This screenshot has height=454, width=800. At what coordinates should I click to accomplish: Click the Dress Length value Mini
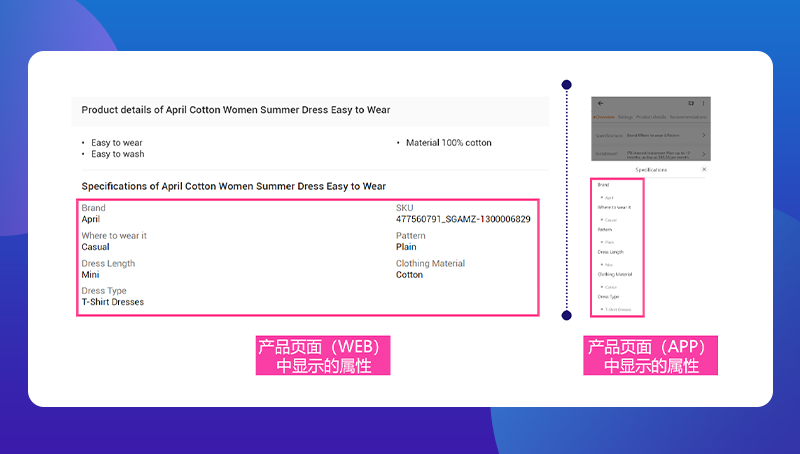click(90, 274)
